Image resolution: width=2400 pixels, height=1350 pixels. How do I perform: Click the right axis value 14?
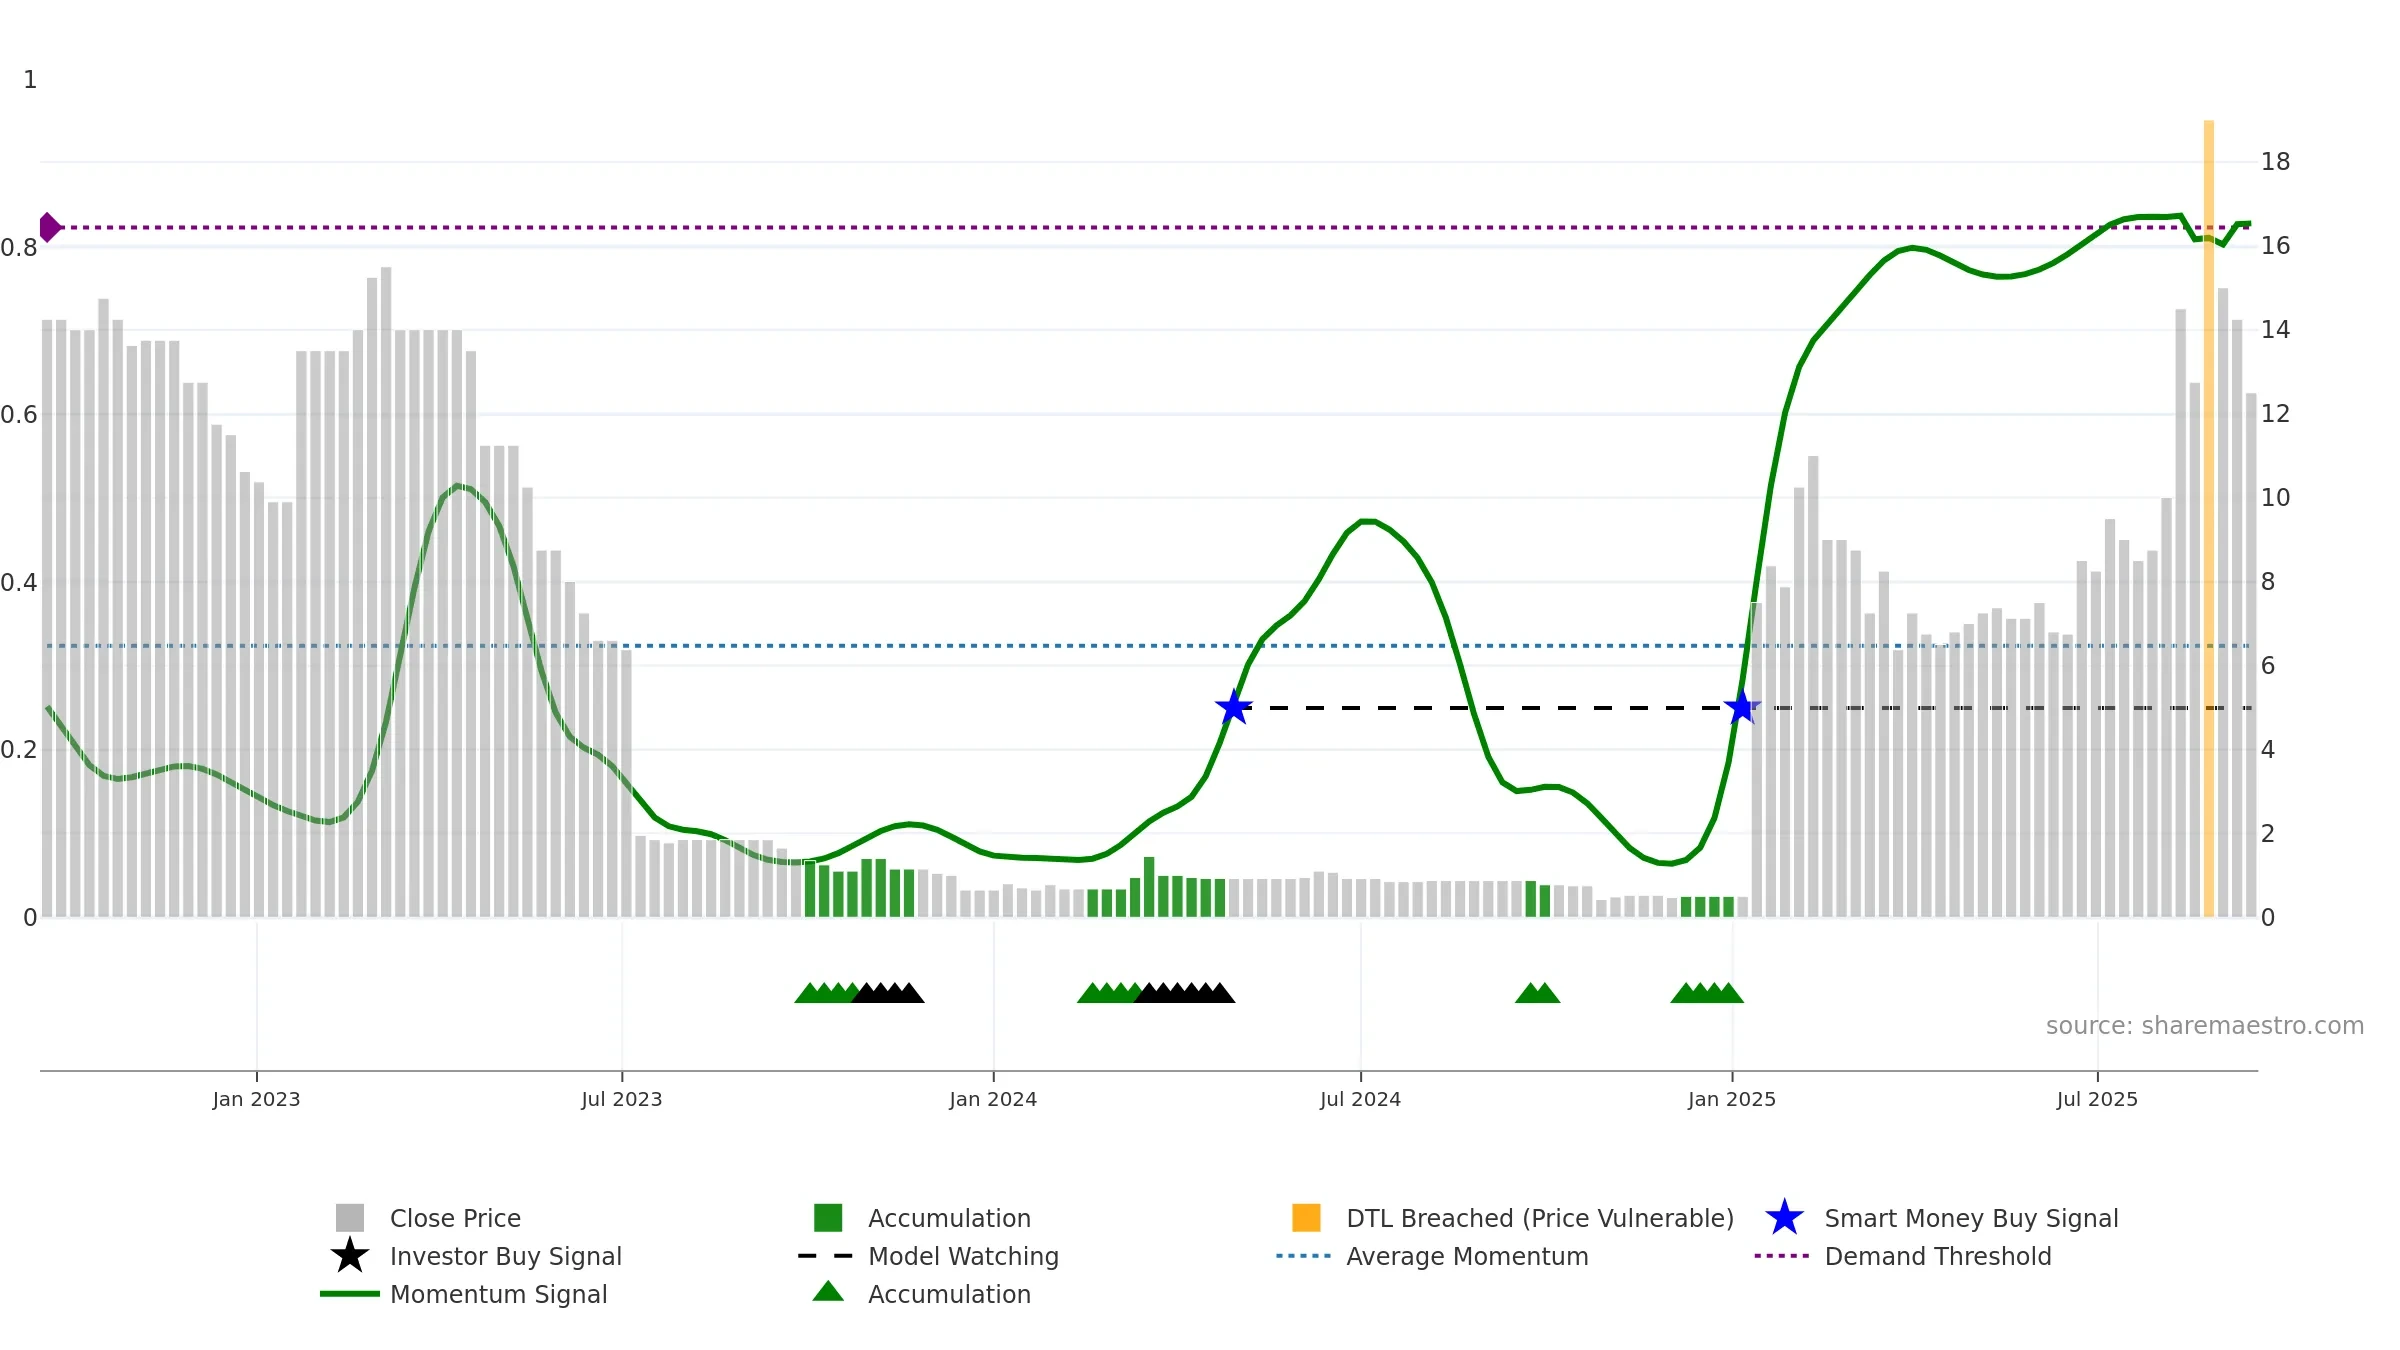click(x=2275, y=329)
